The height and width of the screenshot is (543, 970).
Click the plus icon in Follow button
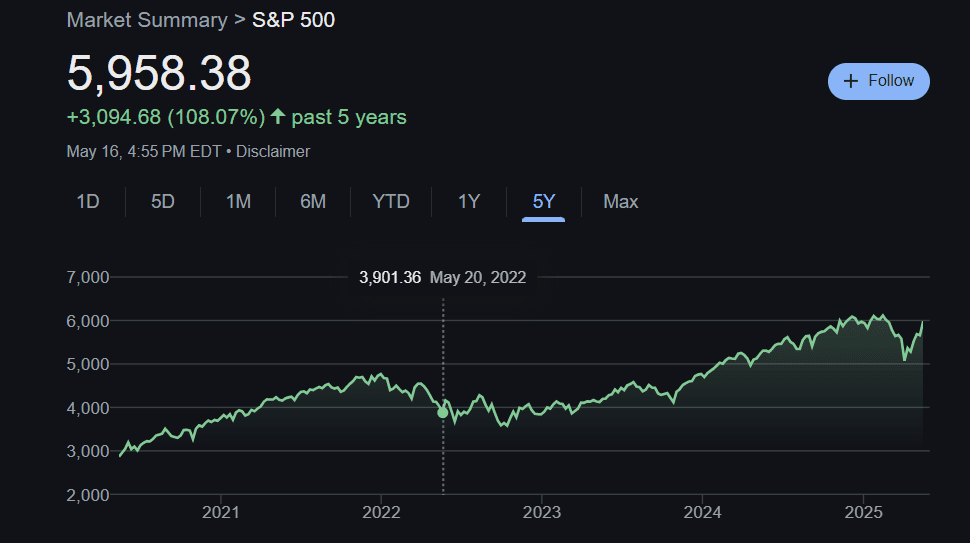click(851, 81)
